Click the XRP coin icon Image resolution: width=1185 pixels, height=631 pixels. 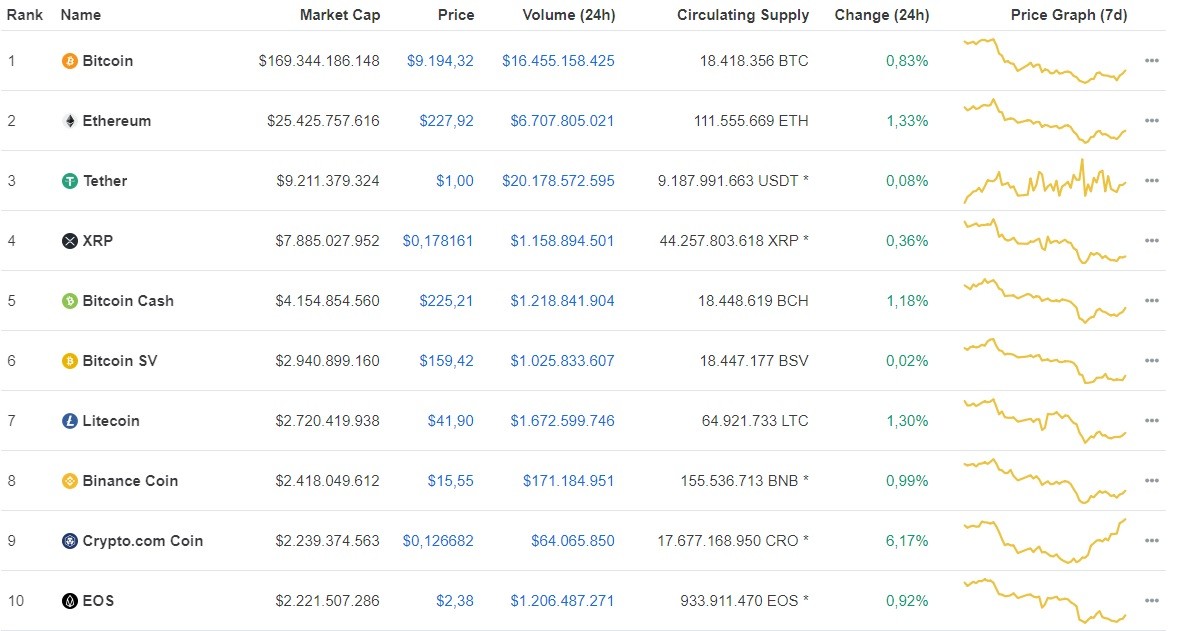point(68,241)
